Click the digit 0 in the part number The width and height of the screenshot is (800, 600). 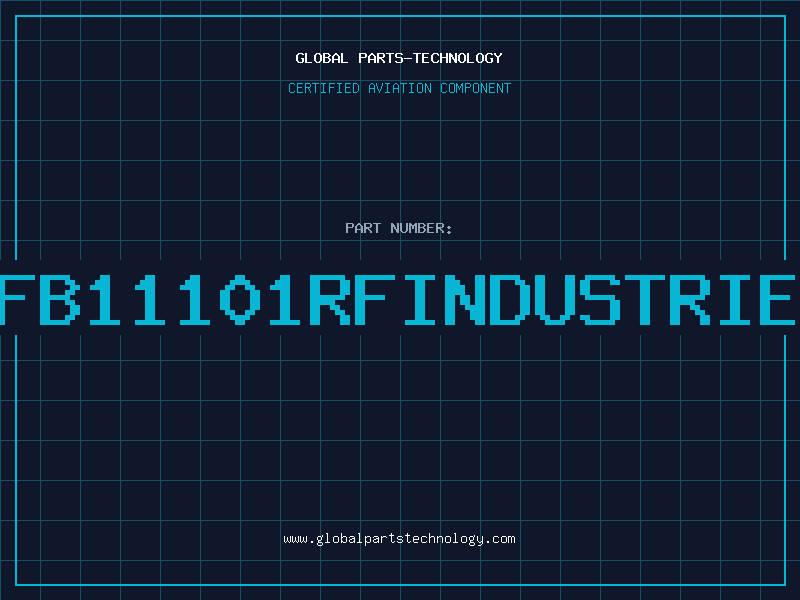(241, 300)
